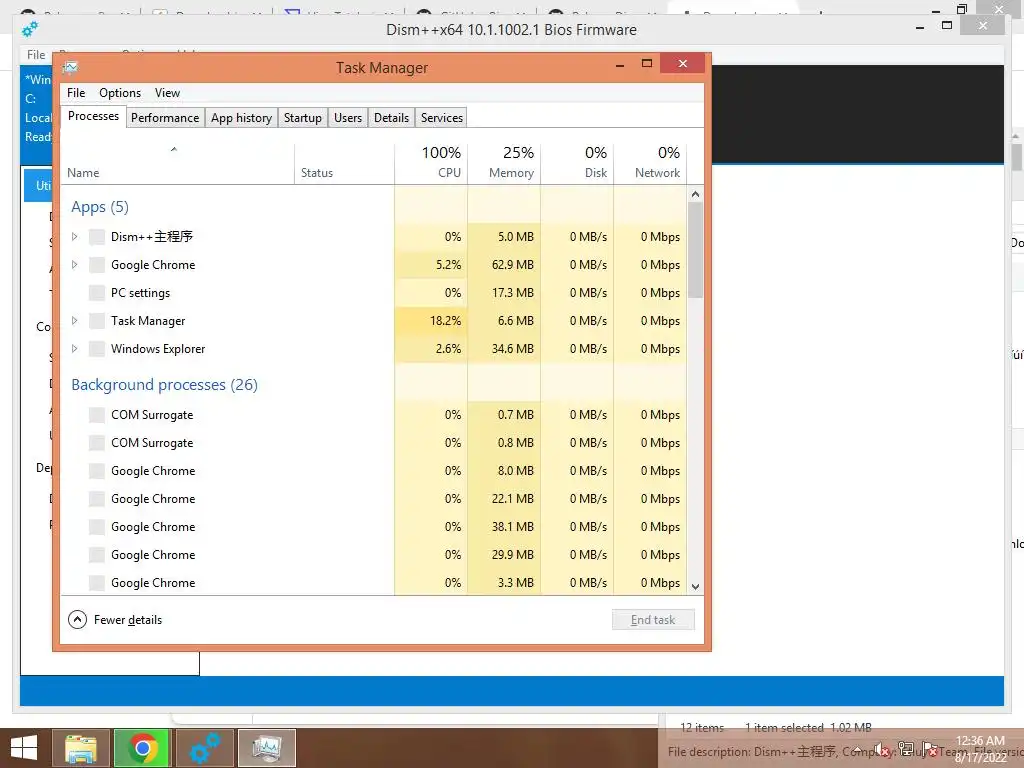Click the process list scrollbar thumb

click(695, 249)
